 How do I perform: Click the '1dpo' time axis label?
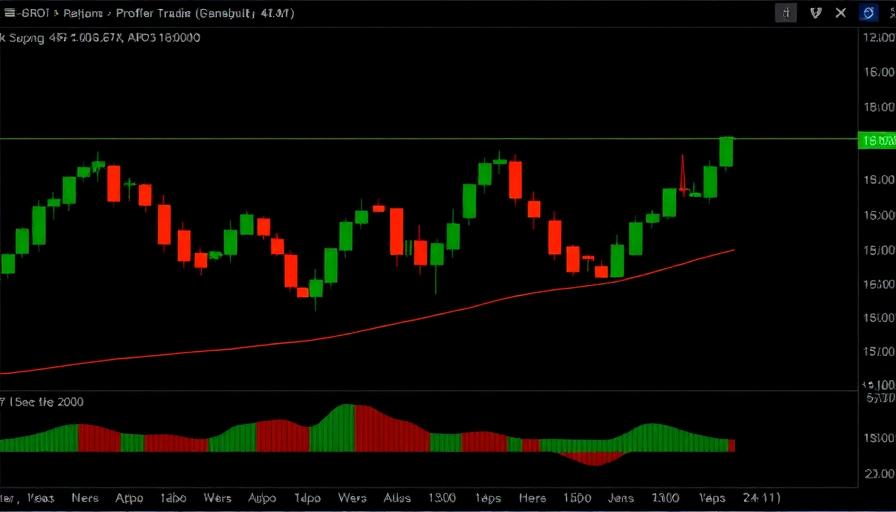[x=308, y=498]
